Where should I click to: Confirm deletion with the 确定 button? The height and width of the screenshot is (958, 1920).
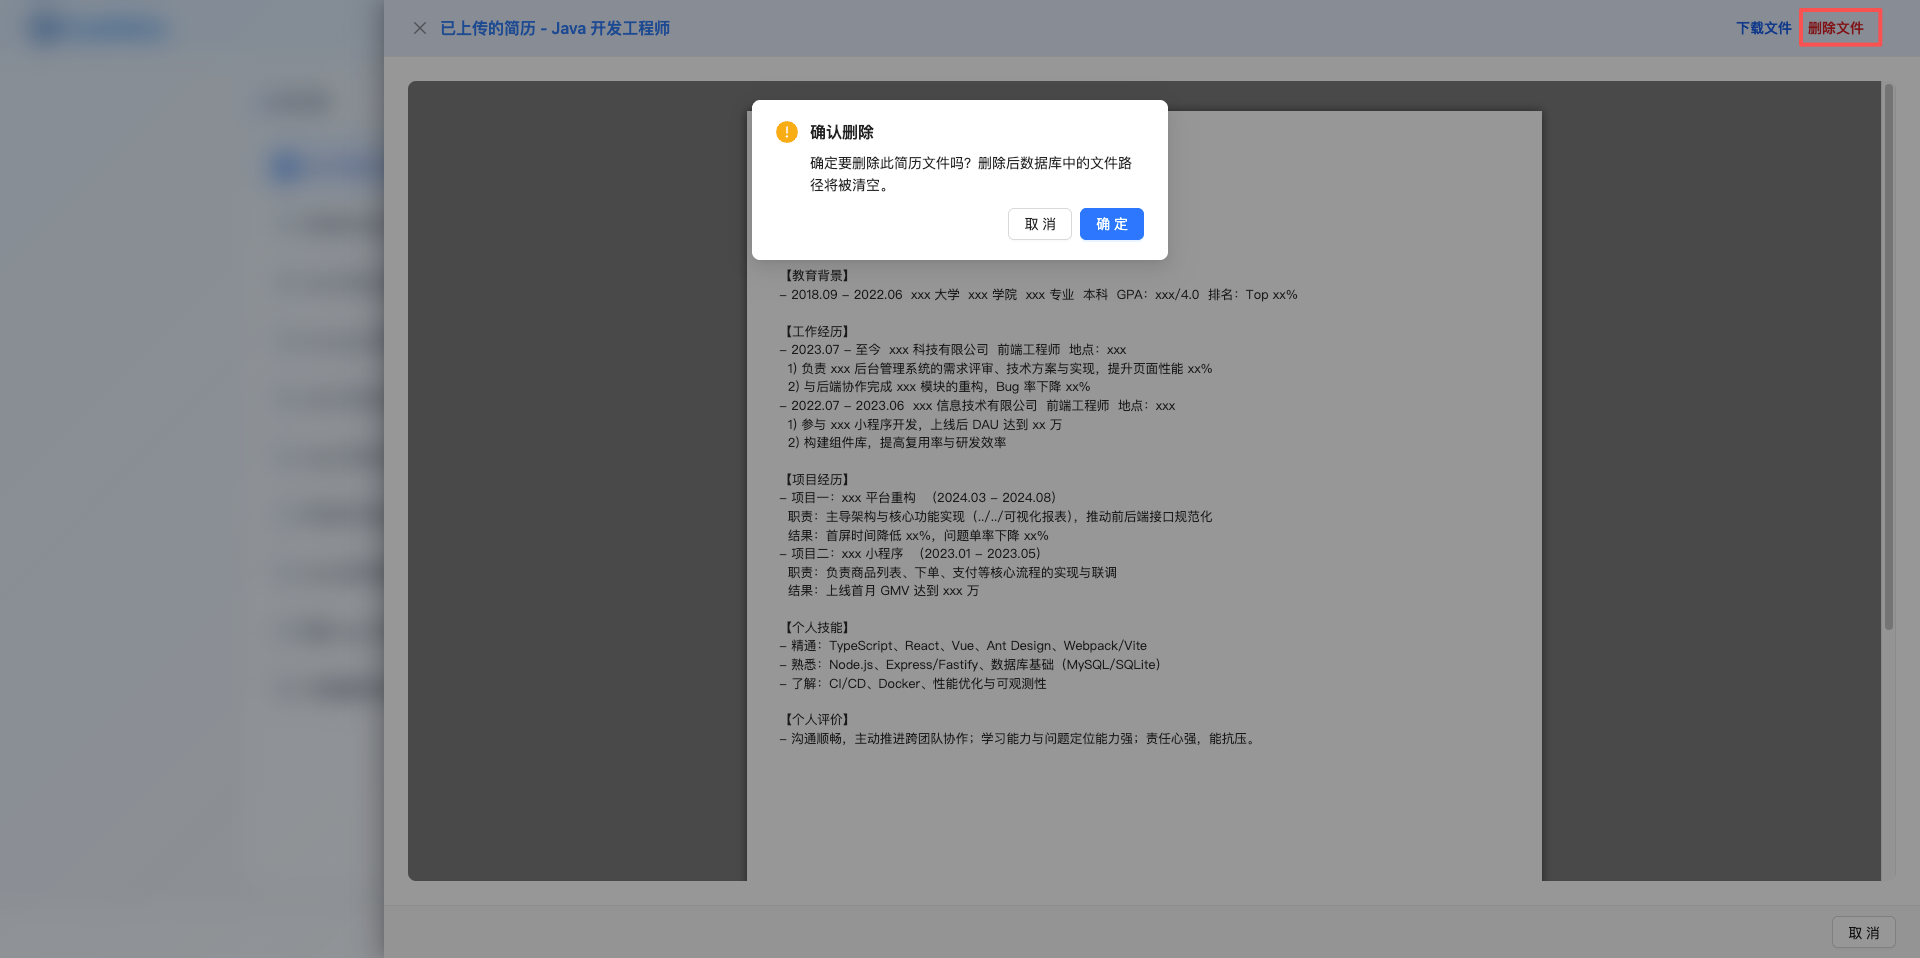pyautogui.click(x=1111, y=224)
